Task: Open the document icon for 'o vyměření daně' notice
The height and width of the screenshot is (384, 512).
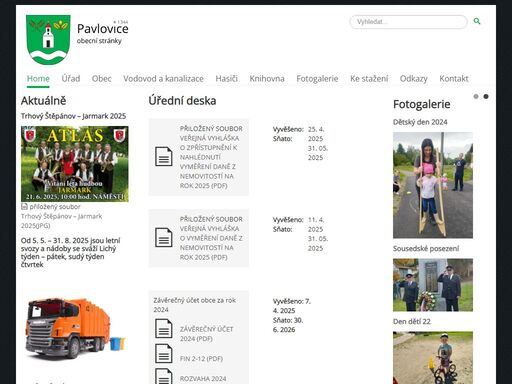Action: 164,238
